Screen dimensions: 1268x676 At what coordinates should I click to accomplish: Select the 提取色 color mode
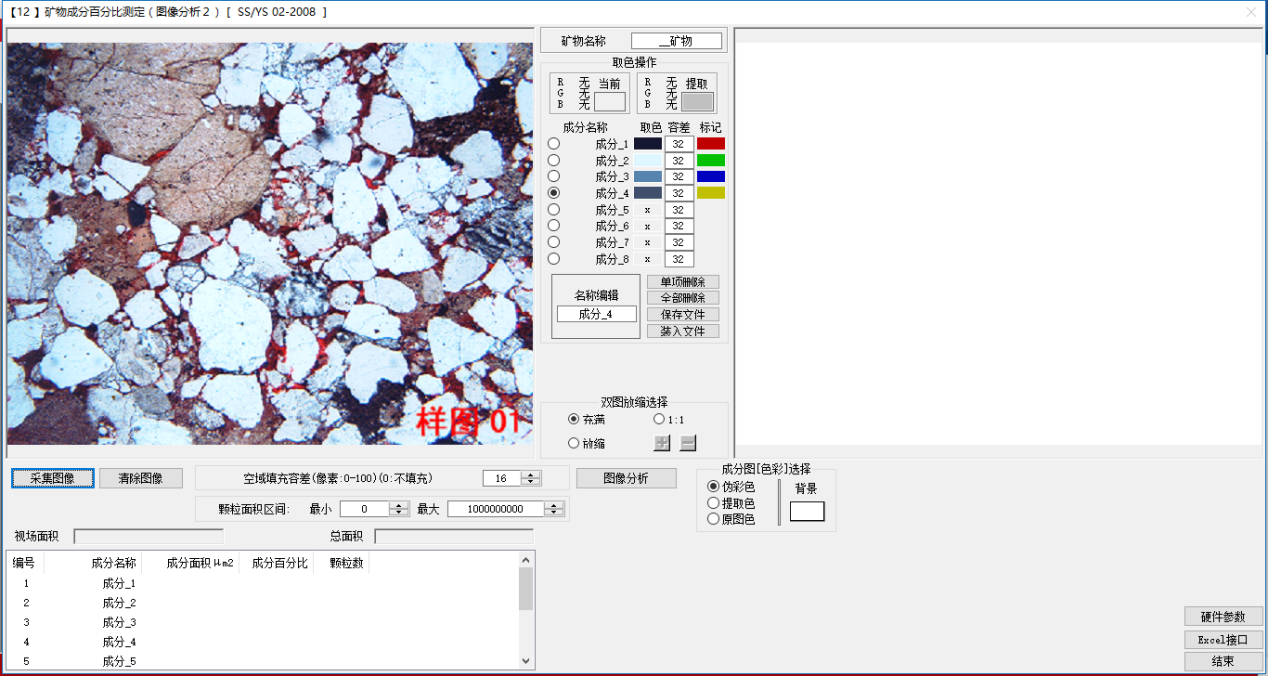pyautogui.click(x=713, y=503)
